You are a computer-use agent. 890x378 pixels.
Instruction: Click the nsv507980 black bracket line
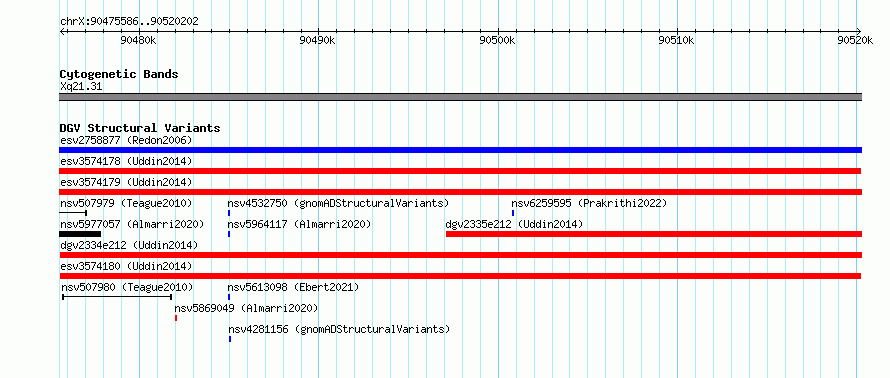pyautogui.click(x=117, y=297)
